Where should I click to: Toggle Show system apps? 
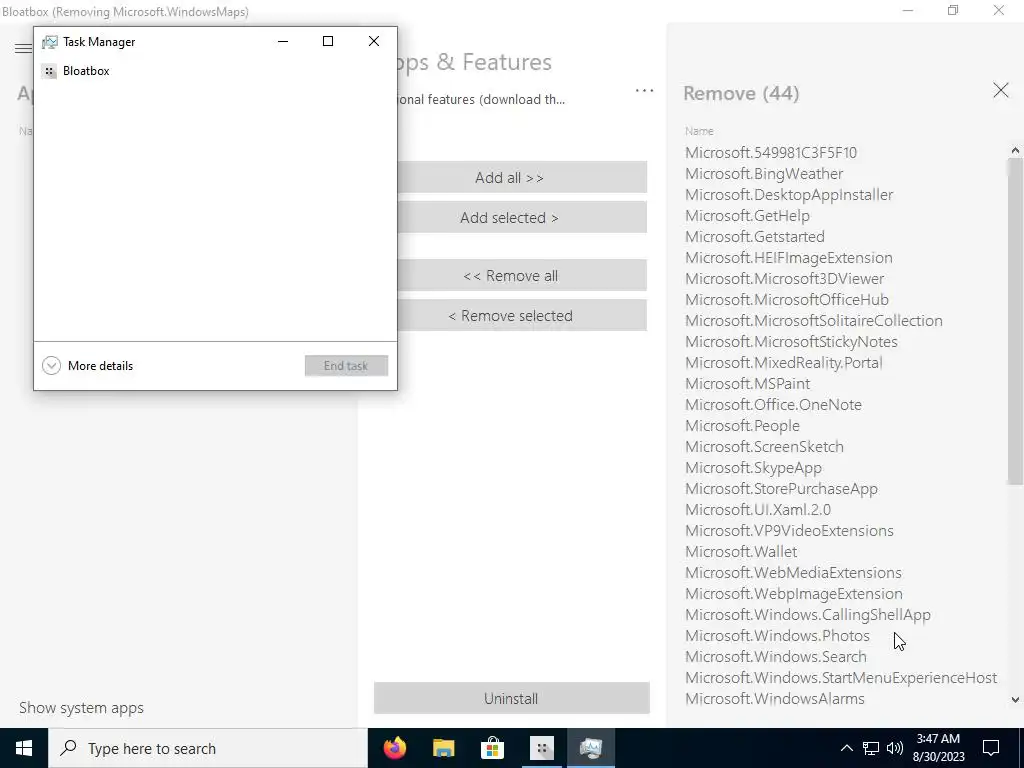pyautogui.click(x=81, y=708)
